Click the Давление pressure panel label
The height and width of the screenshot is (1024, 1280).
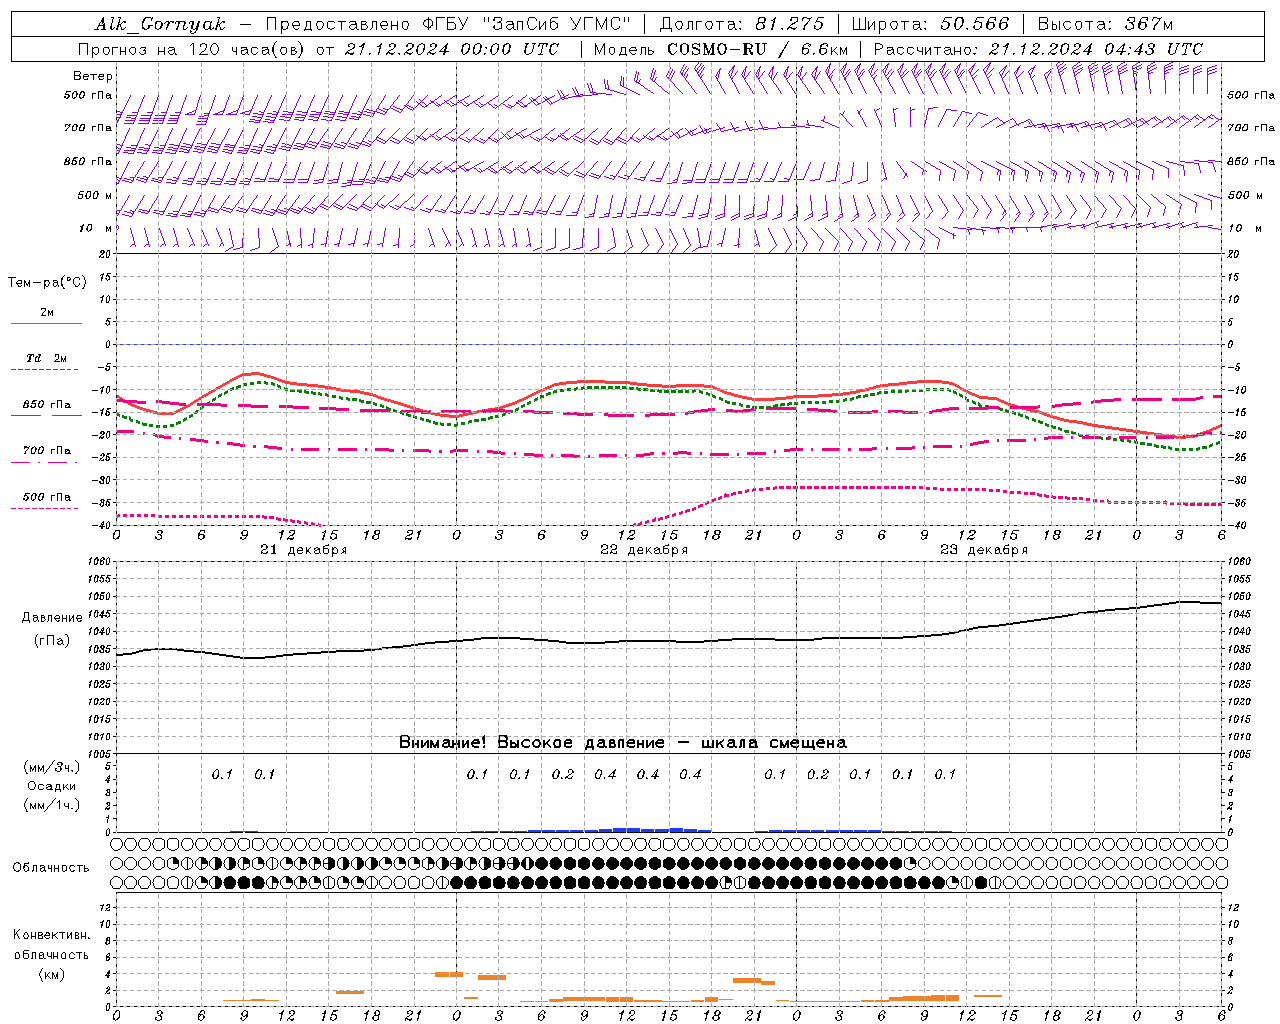[x=51, y=618]
